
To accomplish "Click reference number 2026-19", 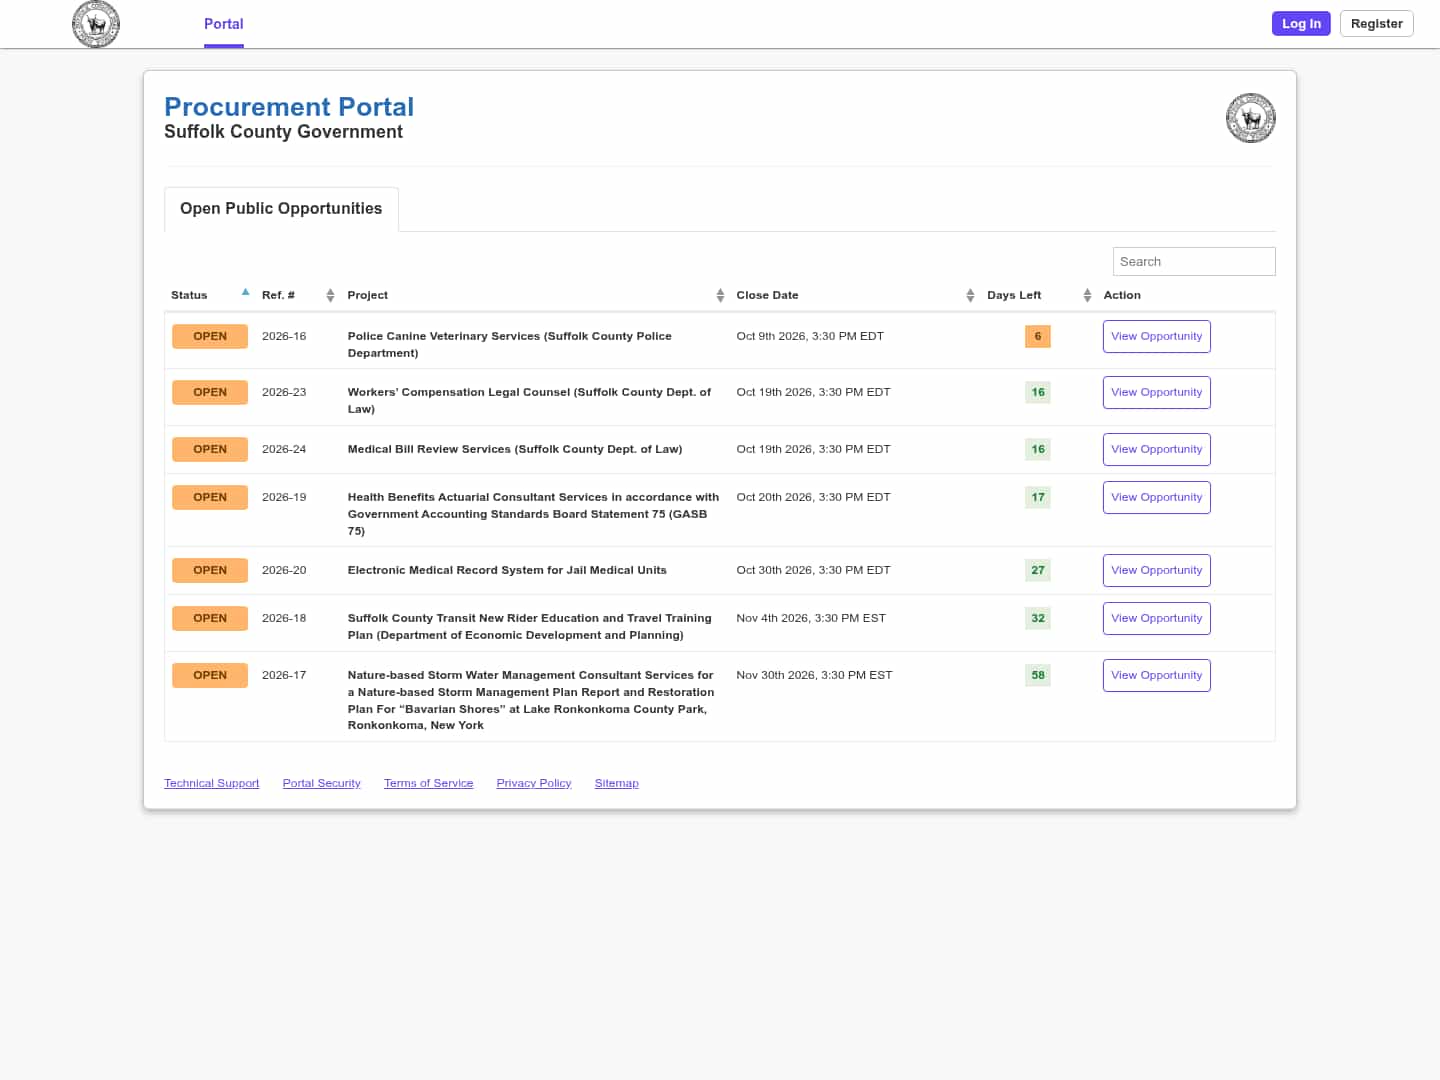I will point(284,497).
